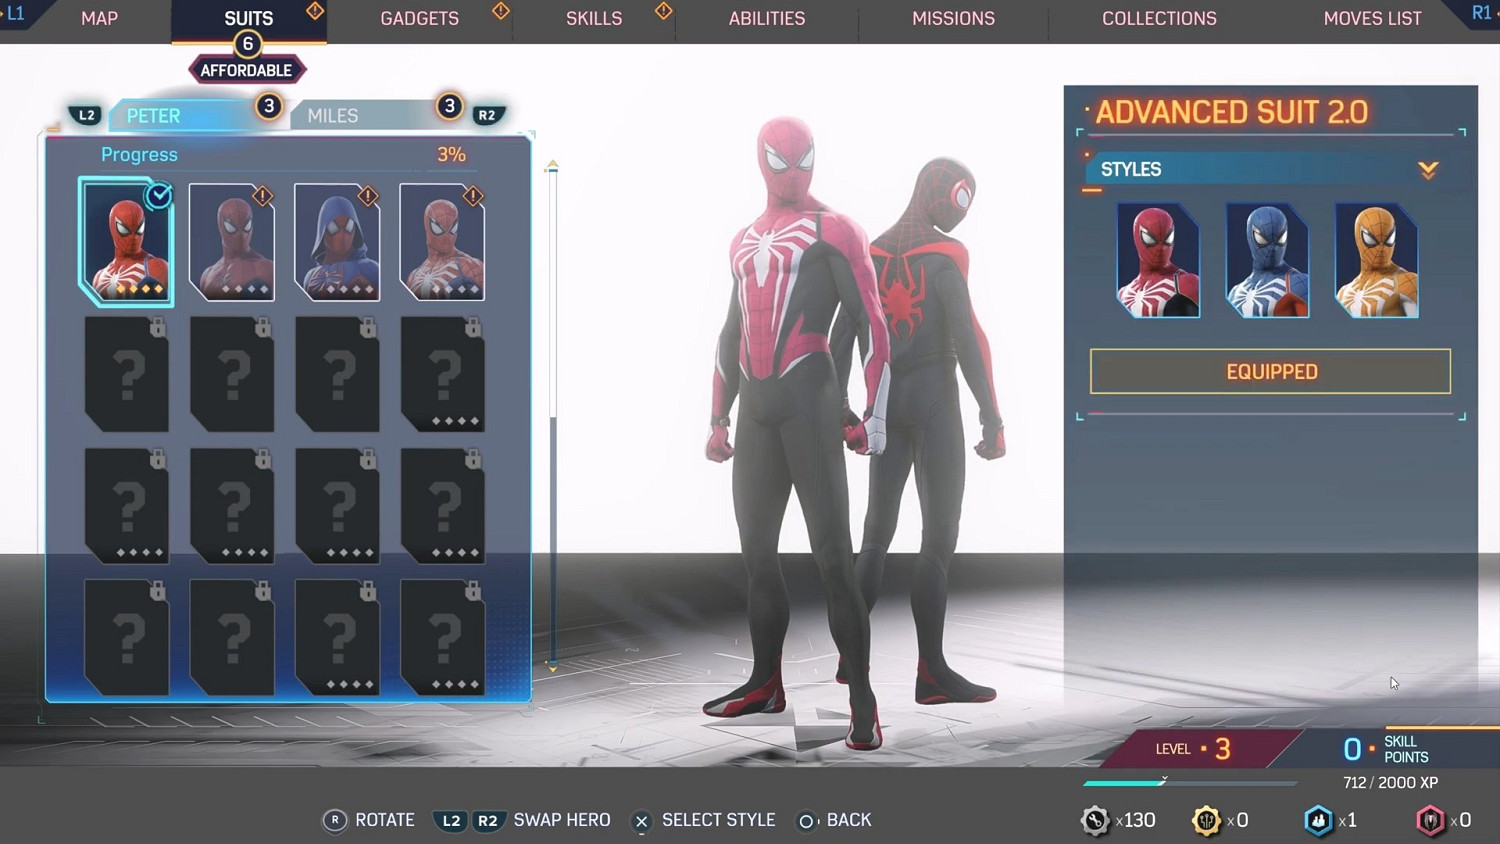Click the blue city token icon
Image resolution: width=1500 pixels, height=844 pixels.
(x=1318, y=820)
